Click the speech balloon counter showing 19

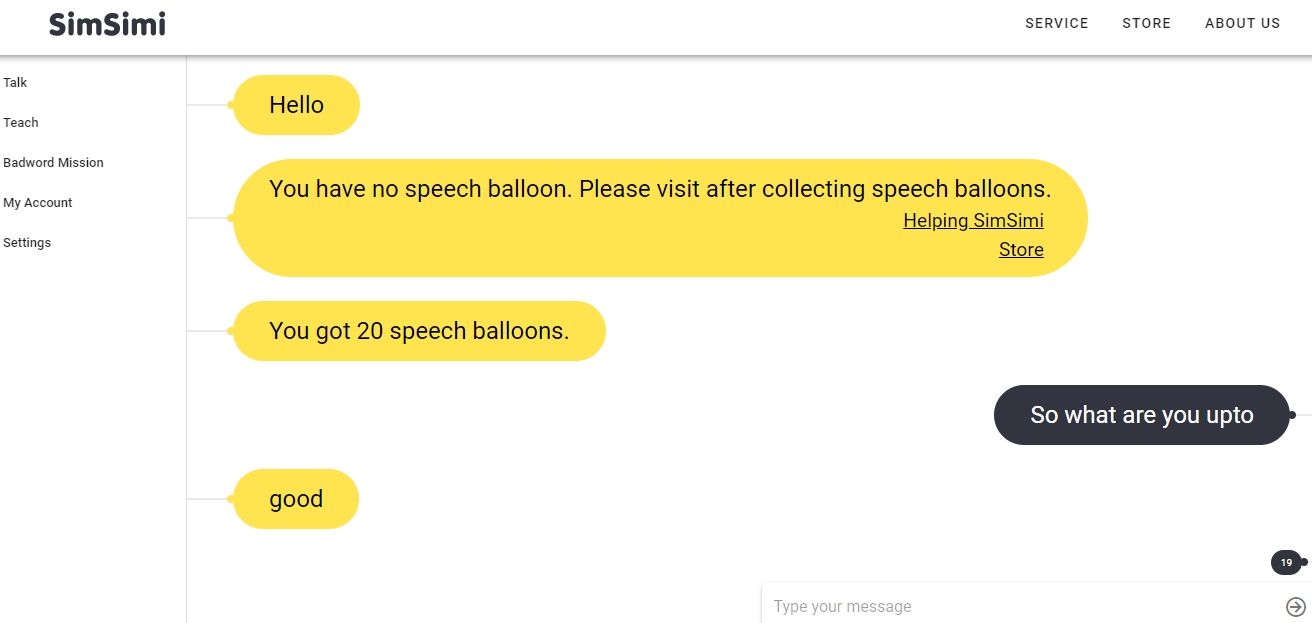(x=1286, y=562)
